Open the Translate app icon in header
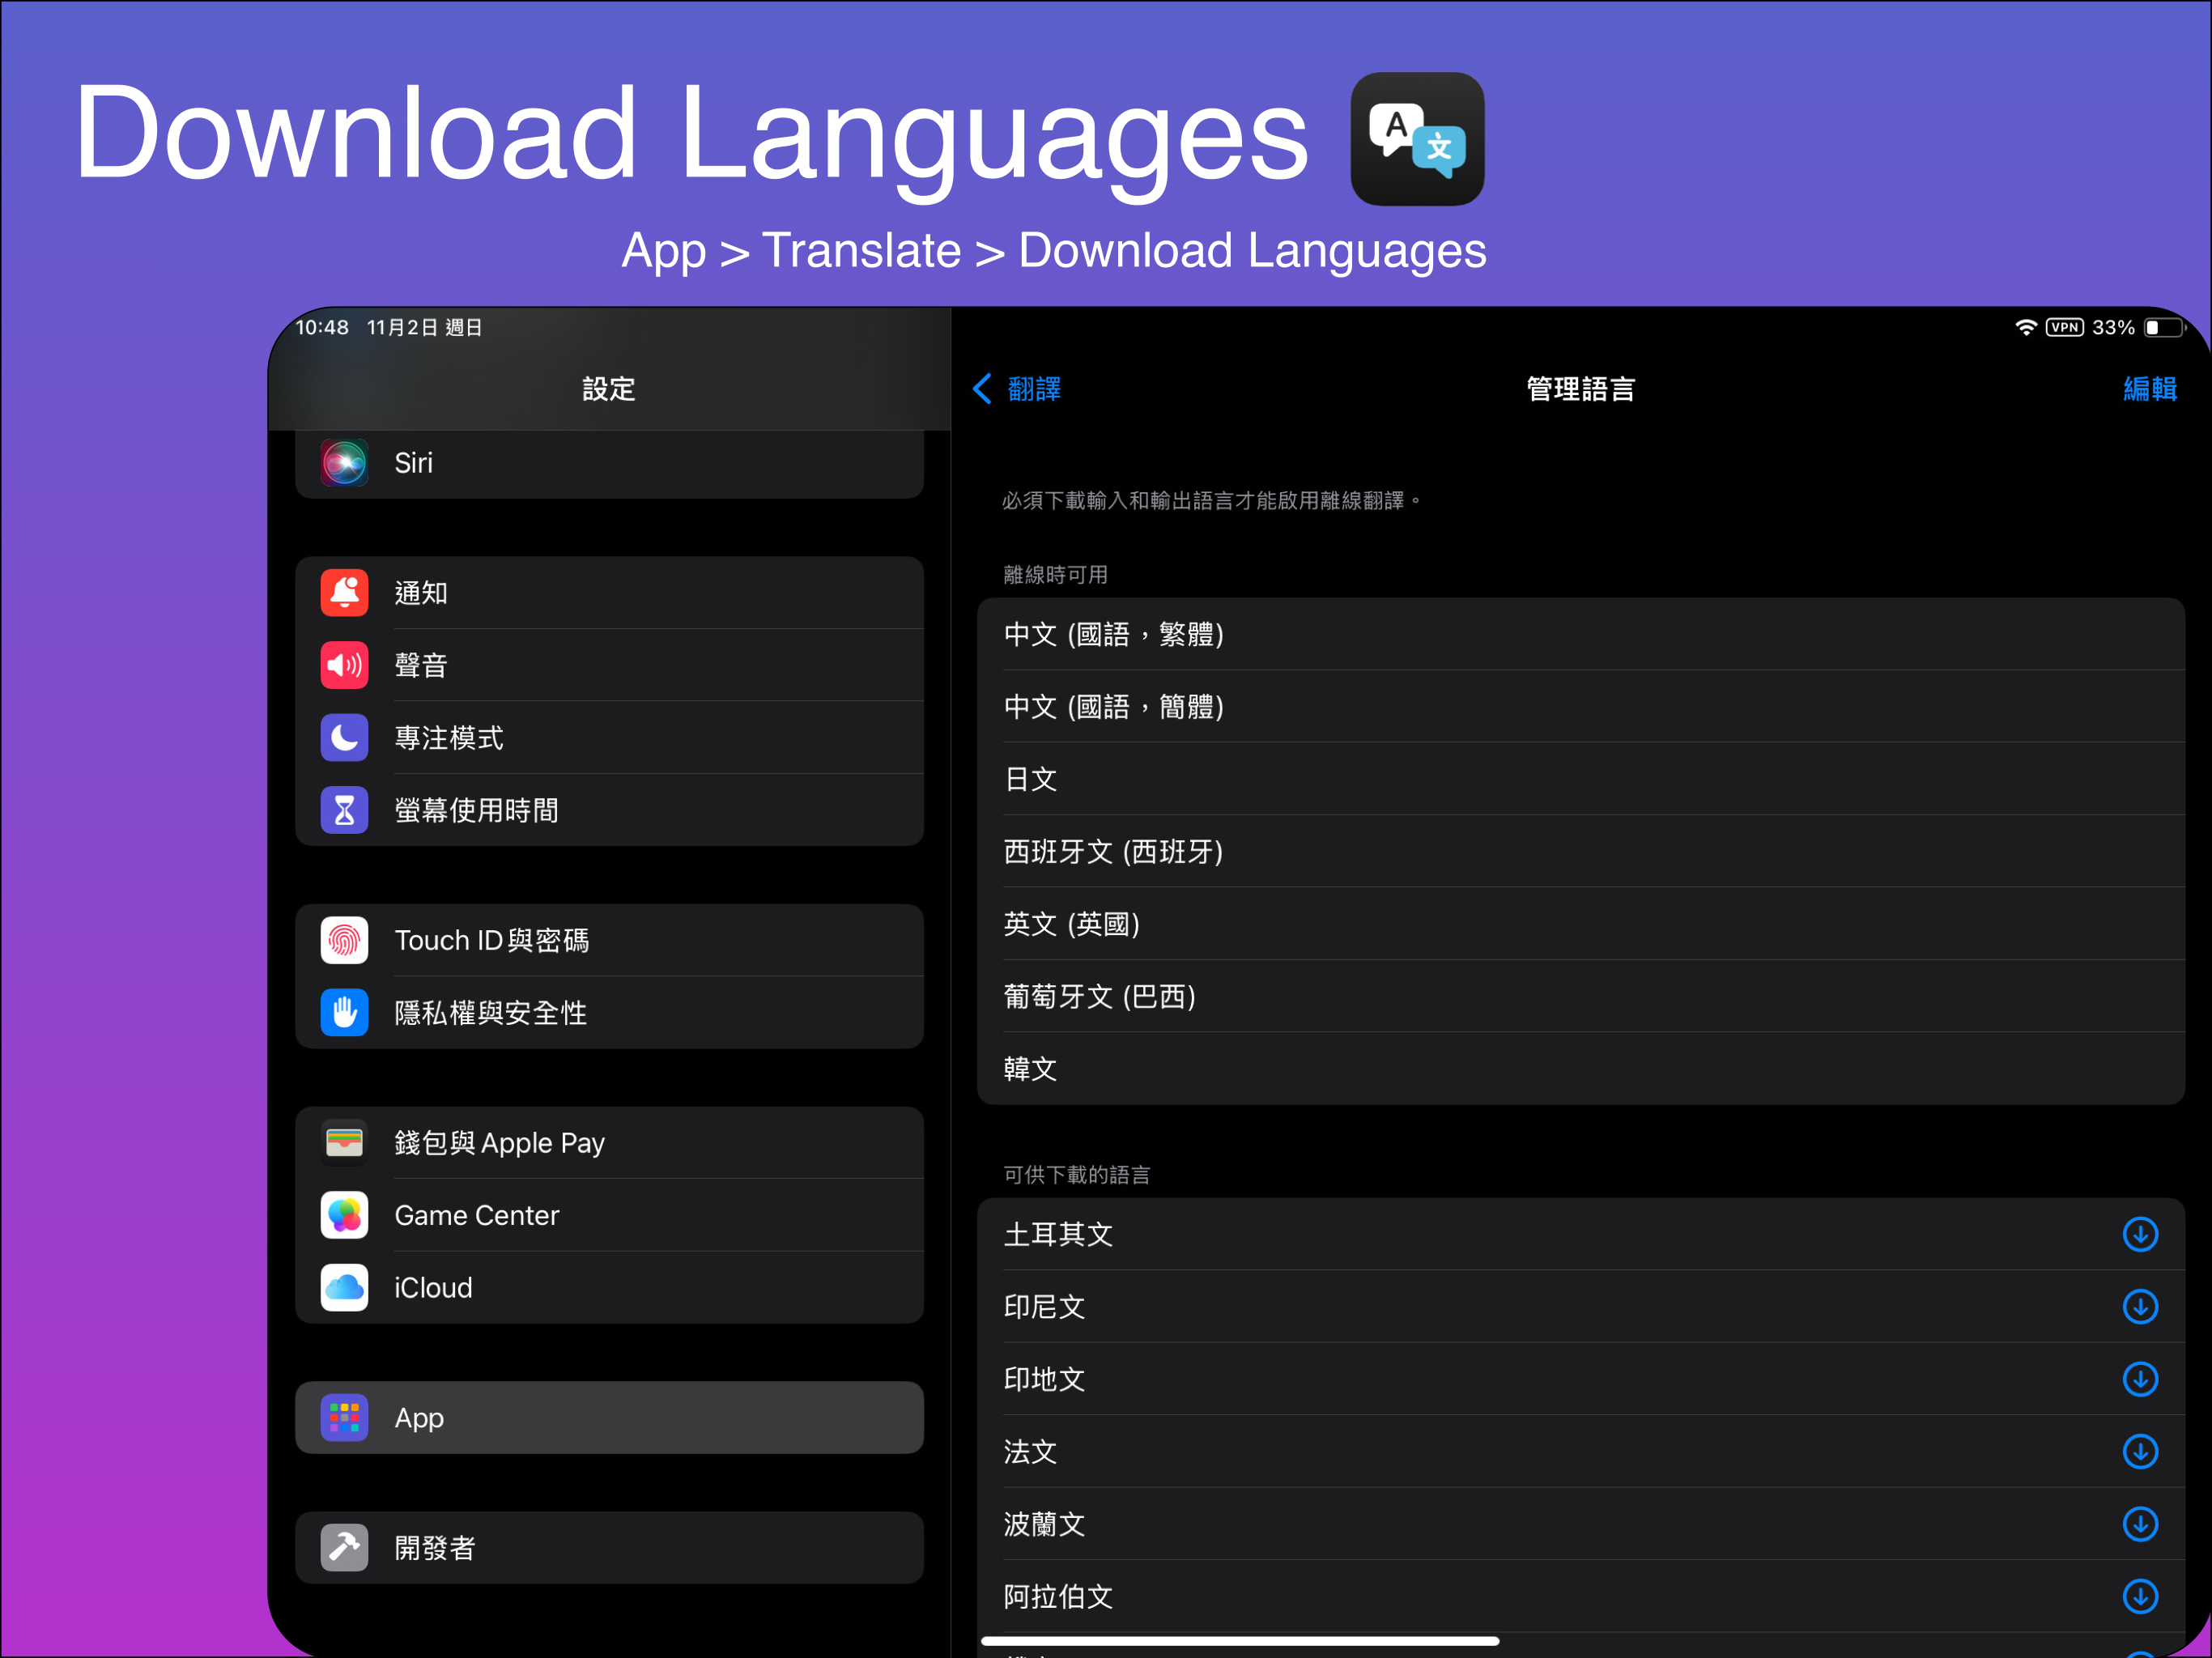Image resolution: width=2212 pixels, height=1658 pixels. pos(1416,139)
